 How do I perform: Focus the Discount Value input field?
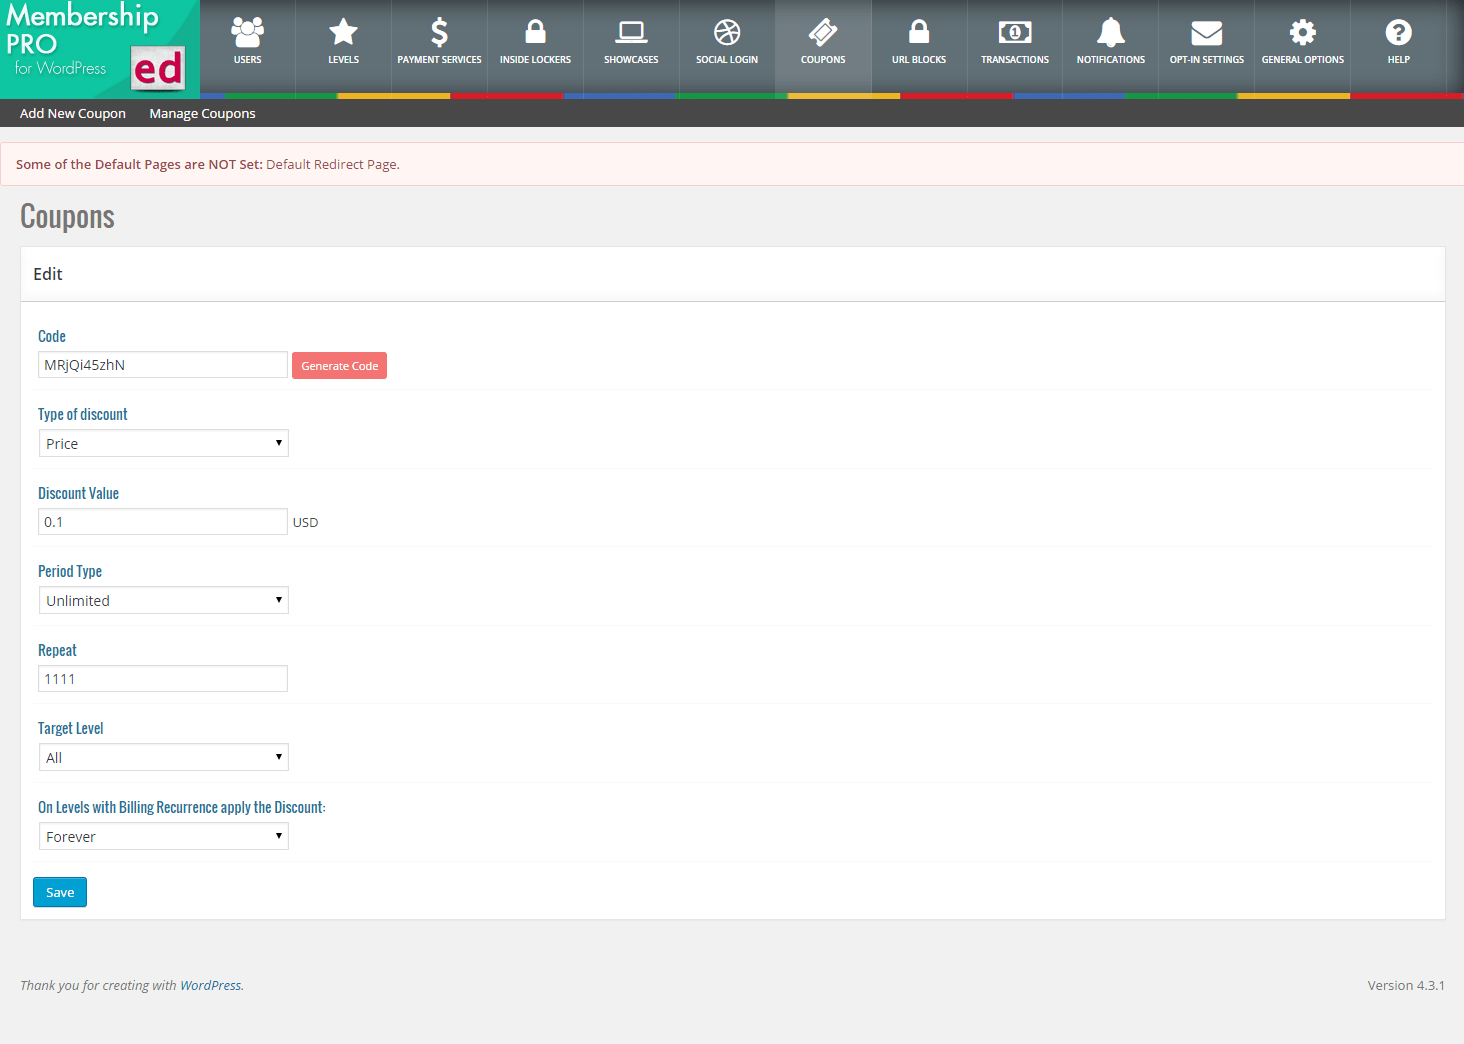pyautogui.click(x=163, y=522)
